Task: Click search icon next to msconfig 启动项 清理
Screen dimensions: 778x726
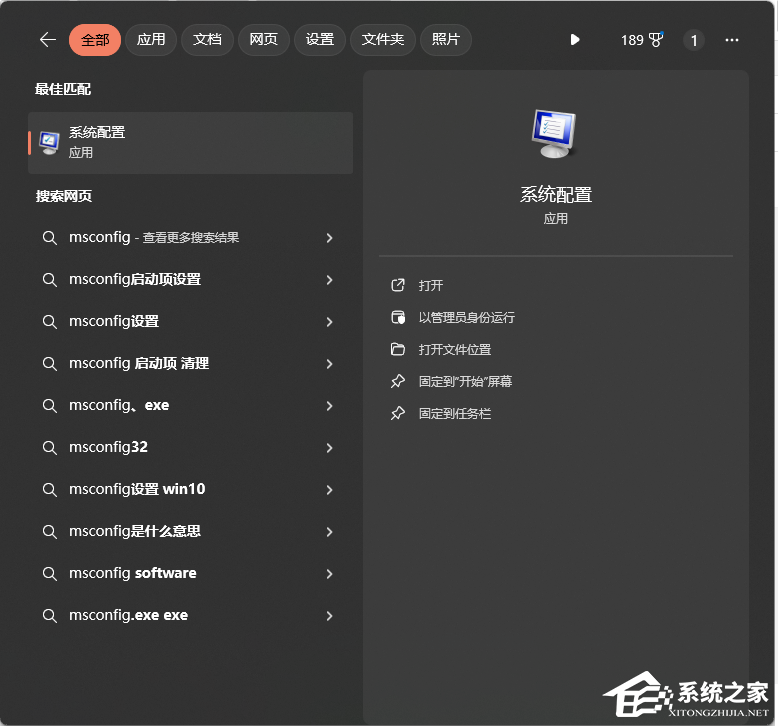Action: [50, 364]
